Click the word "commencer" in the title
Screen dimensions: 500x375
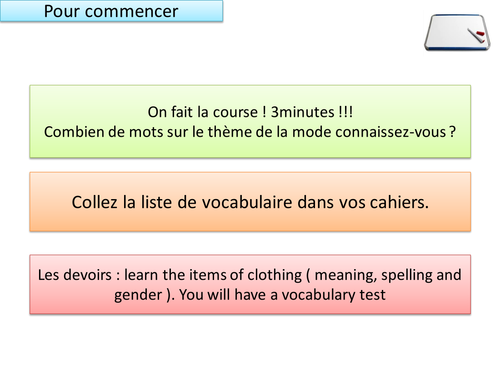(131, 12)
